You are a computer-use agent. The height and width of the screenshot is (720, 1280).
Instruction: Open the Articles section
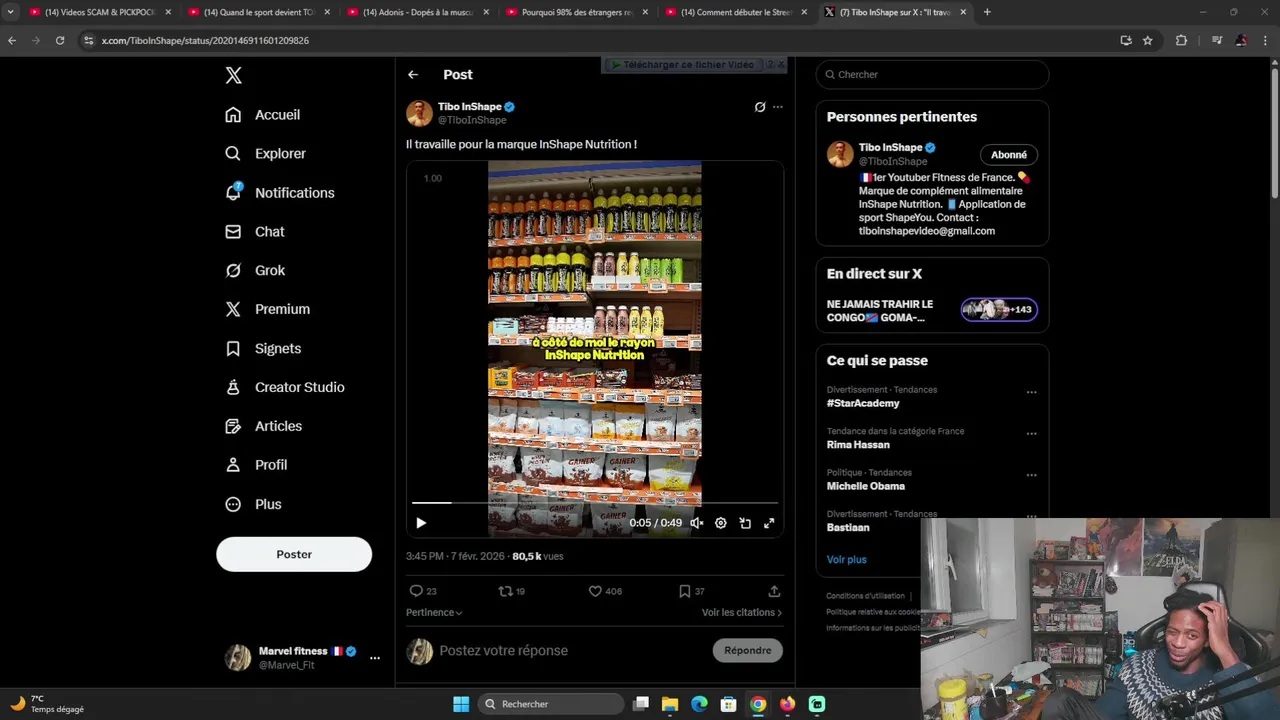[263, 427]
